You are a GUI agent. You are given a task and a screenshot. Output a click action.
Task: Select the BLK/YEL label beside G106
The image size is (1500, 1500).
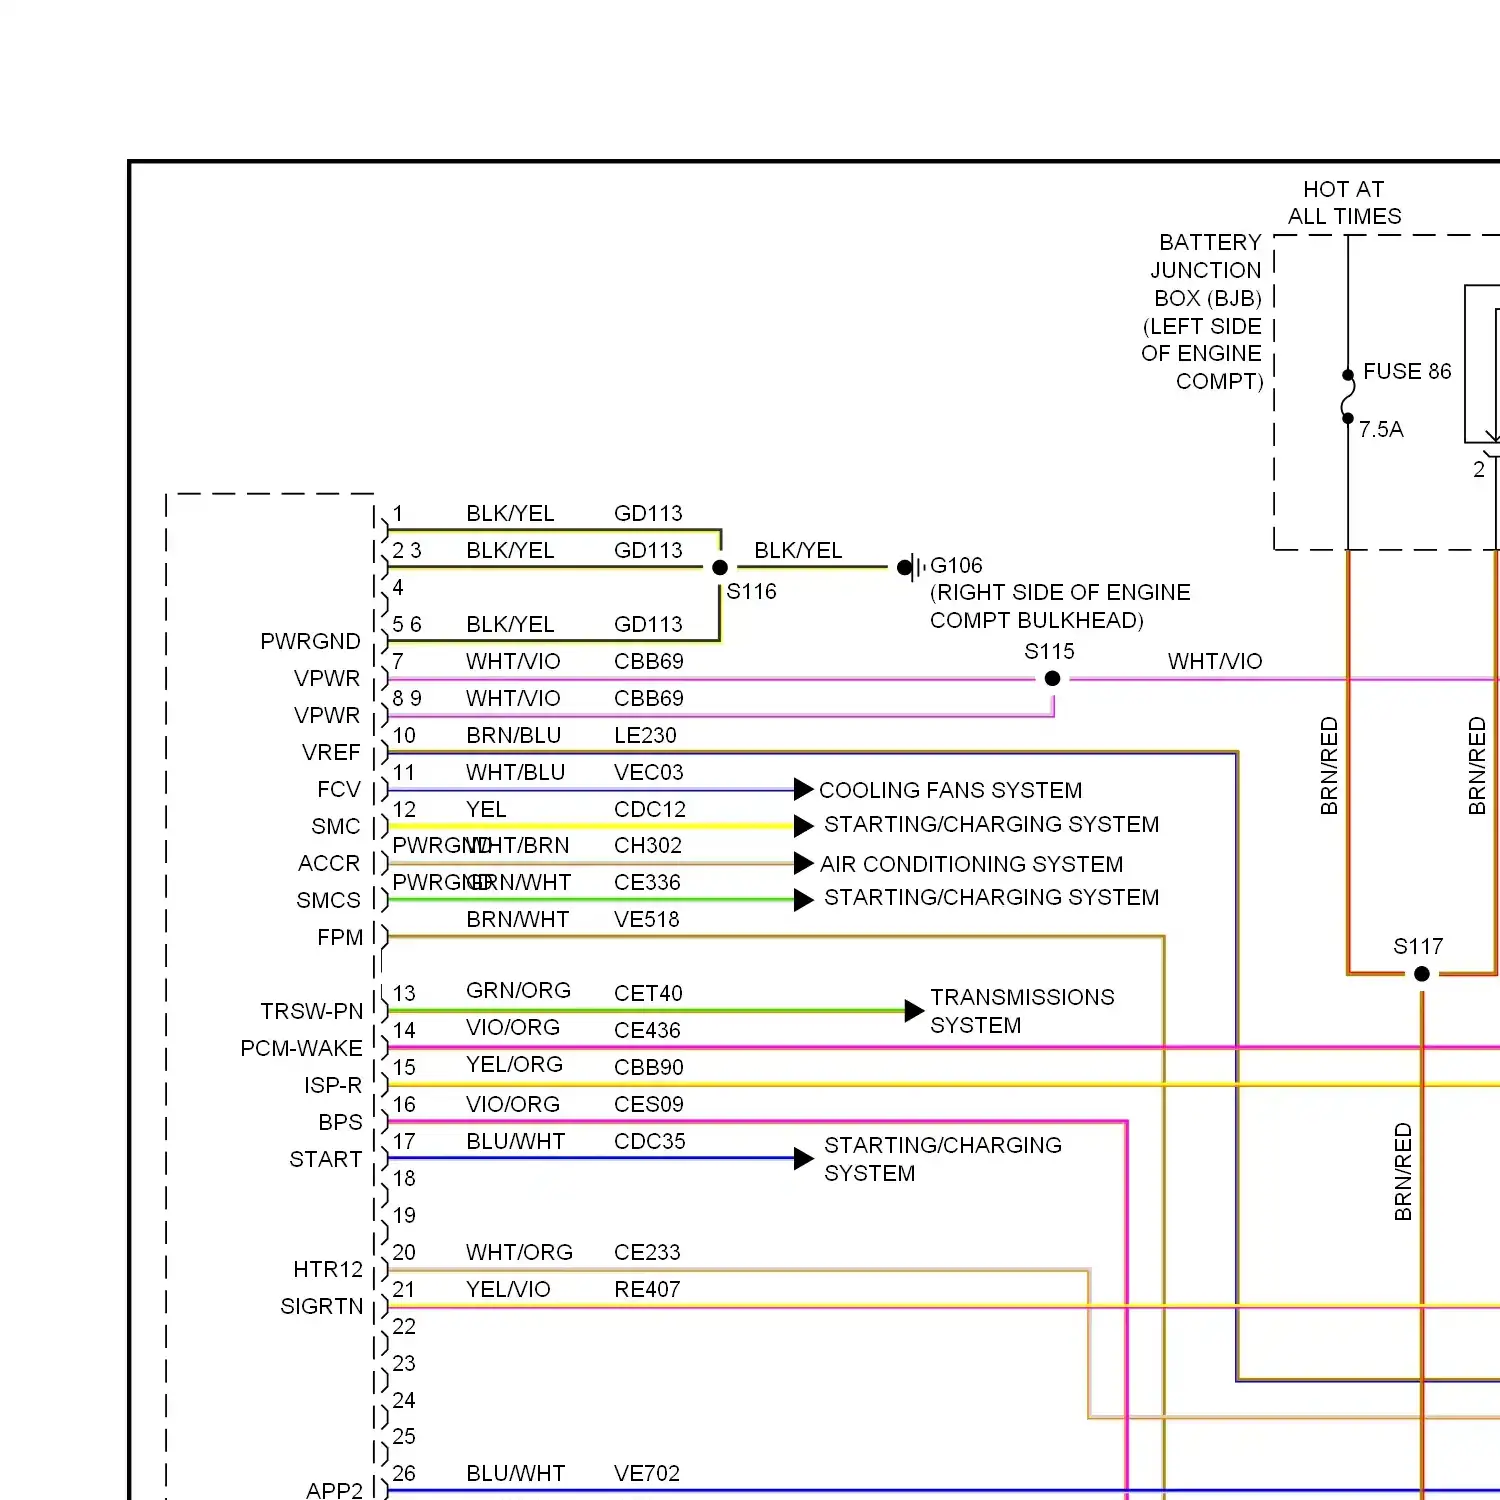click(x=798, y=550)
